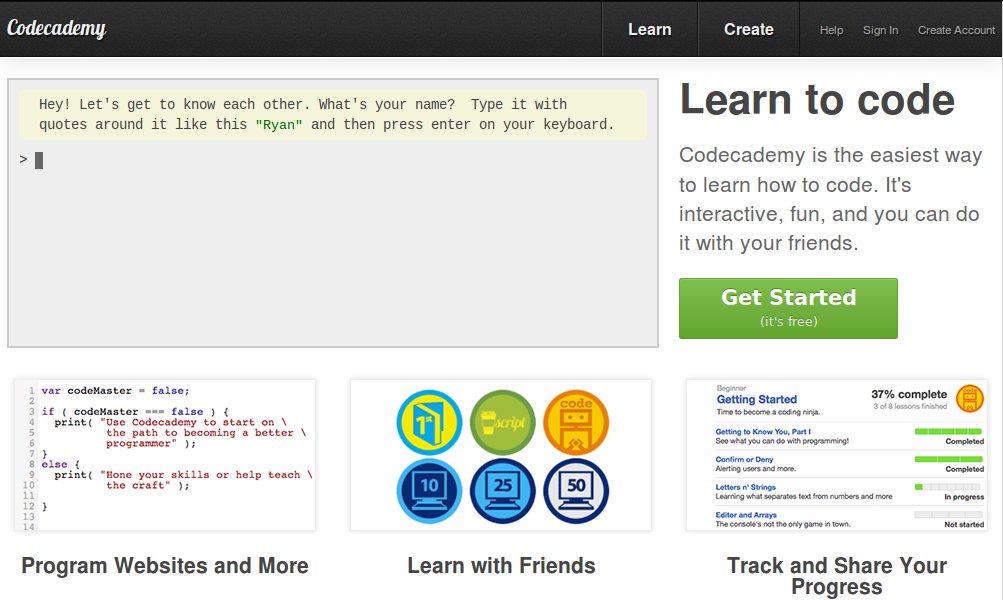Click the Track and Share Your Progress heading
Screen dimensions: 1003x600
click(837, 576)
